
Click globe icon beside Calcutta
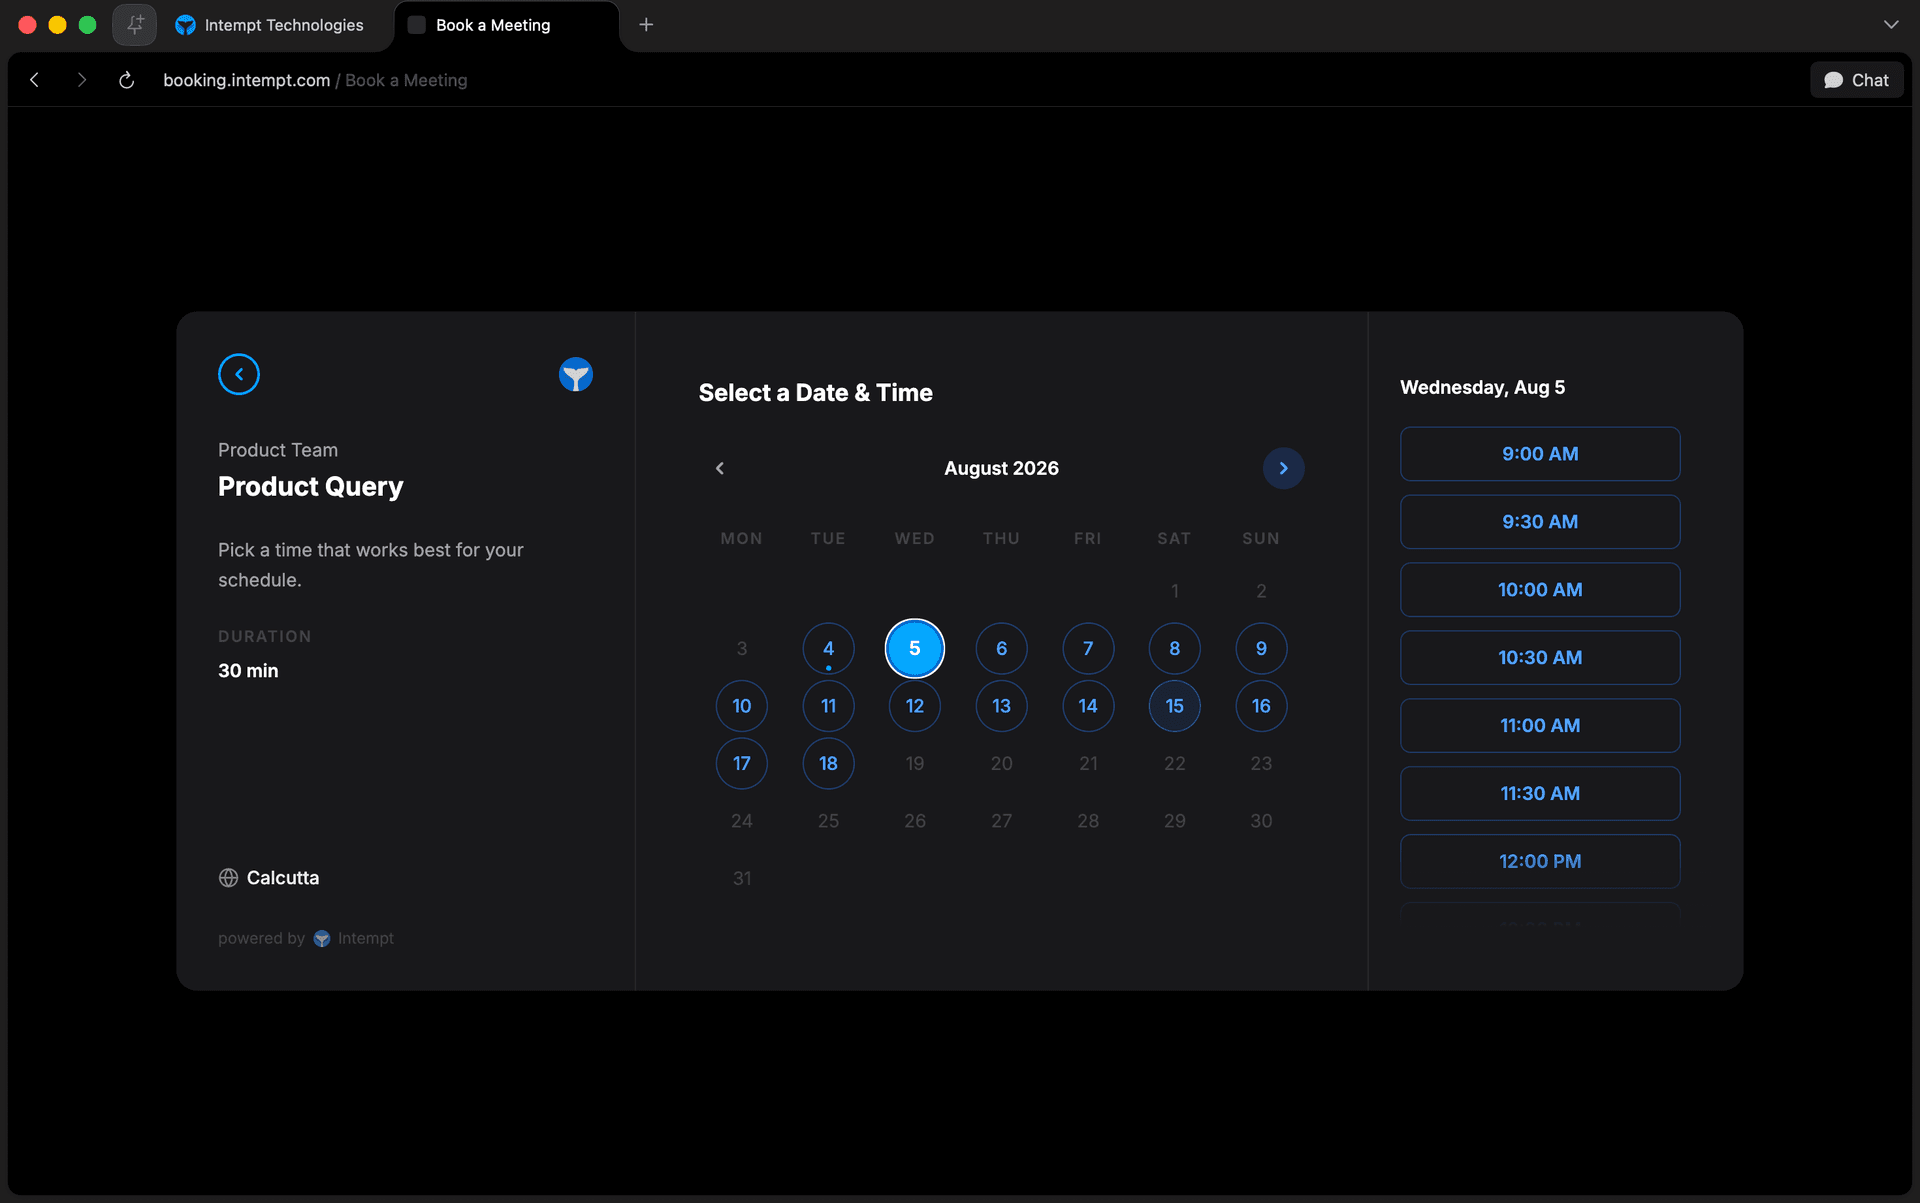point(228,878)
